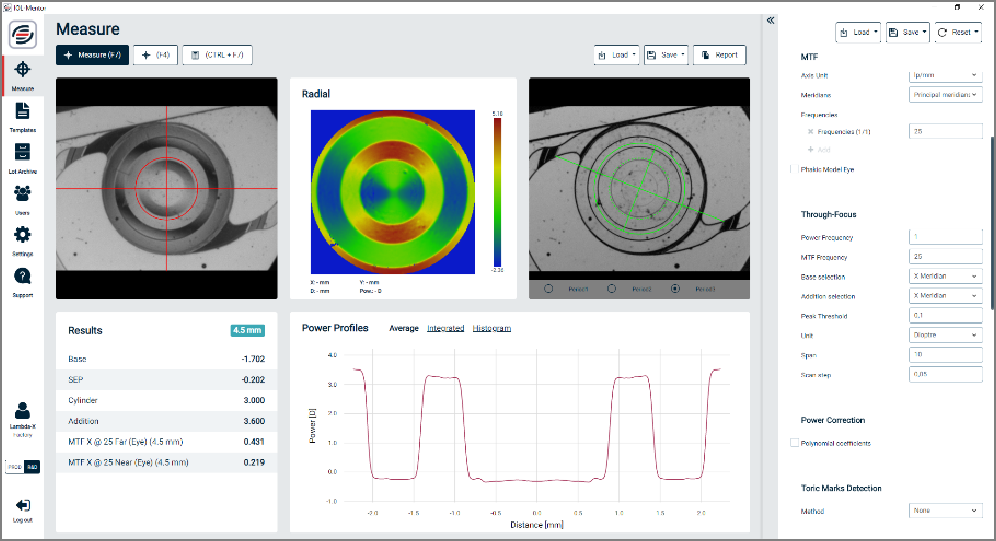Image resolution: width=996 pixels, height=541 pixels.
Task: Open the Toric Marks Method dropdown
Action: 946,511
